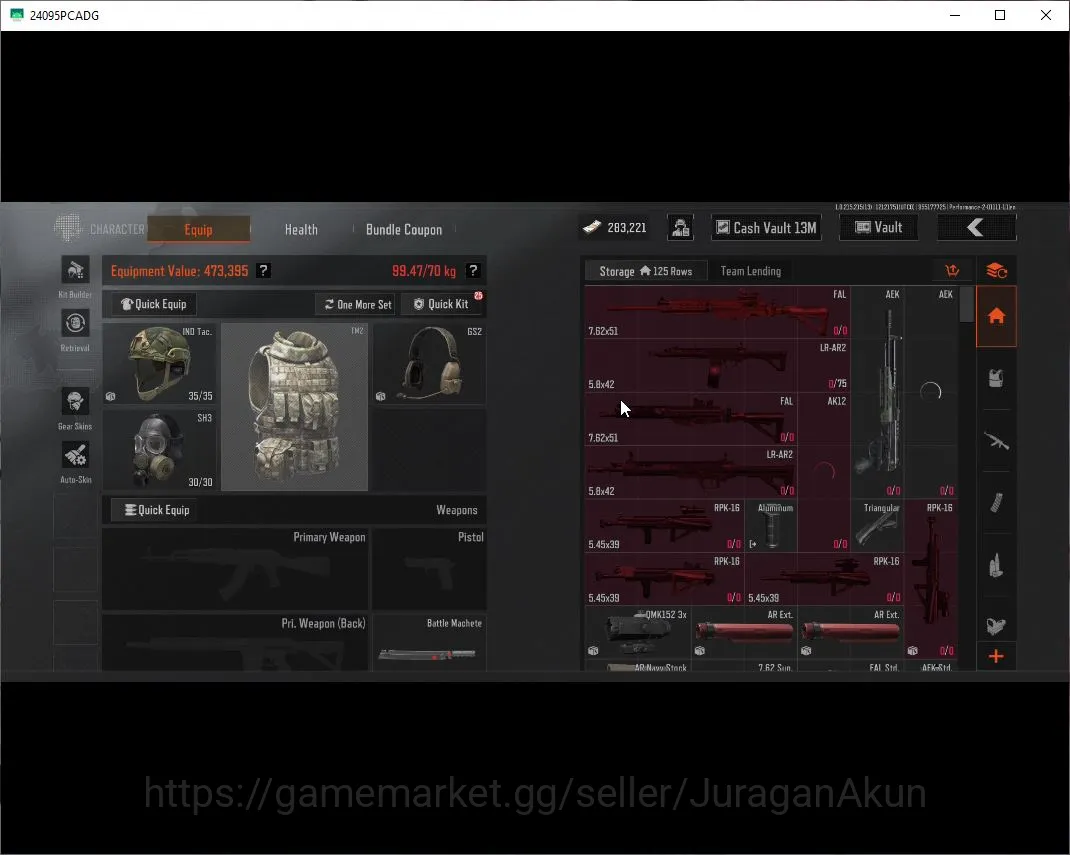Open Cash Vault 13M

click(x=766, y=227)
